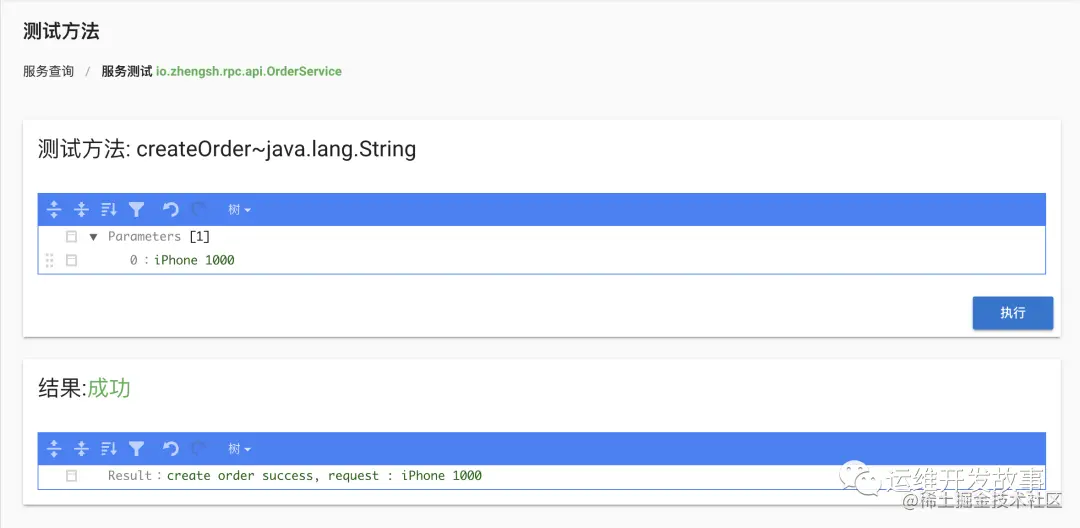The width and height of the screenshot is (1080, 528).
Task: Collapse all fields in parameters editor
Action: click(81, 209)
